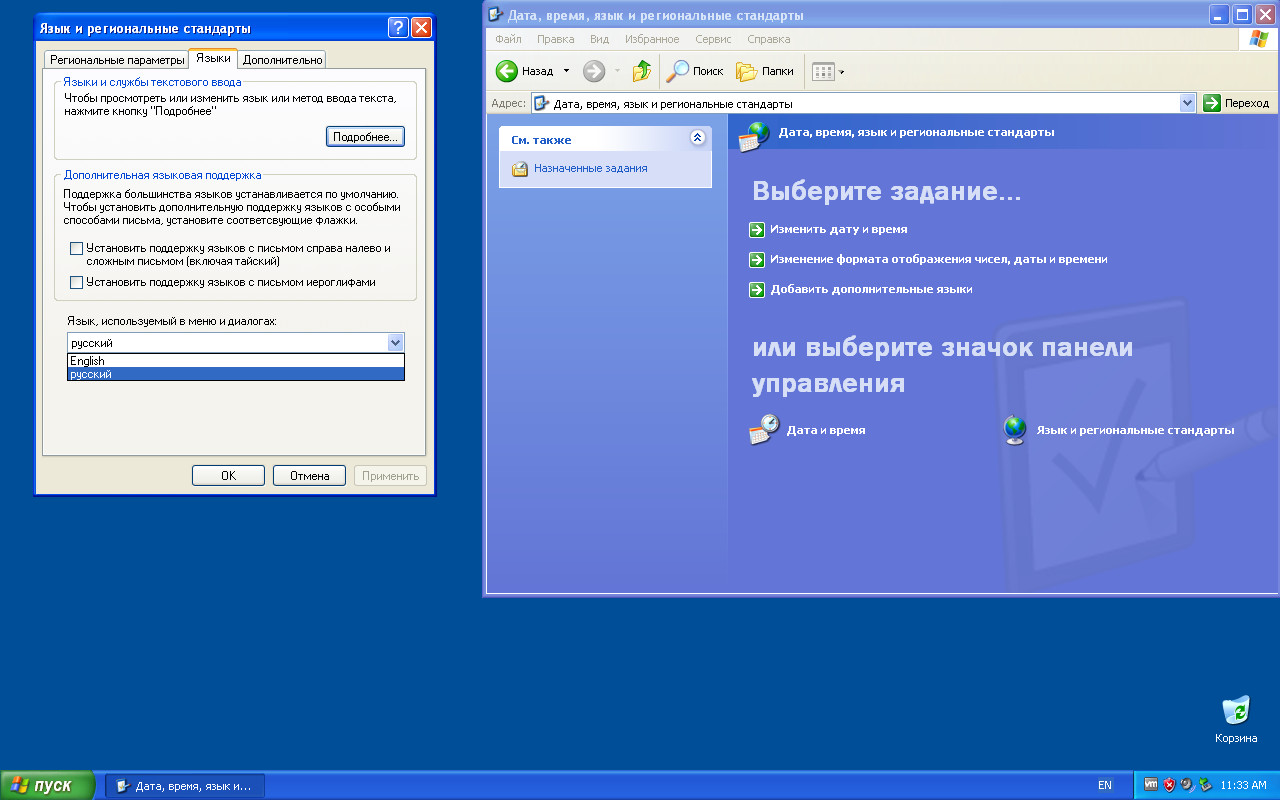Click the EN language bar indicator
1280x800 pixels.
[x=1105, y=785]
